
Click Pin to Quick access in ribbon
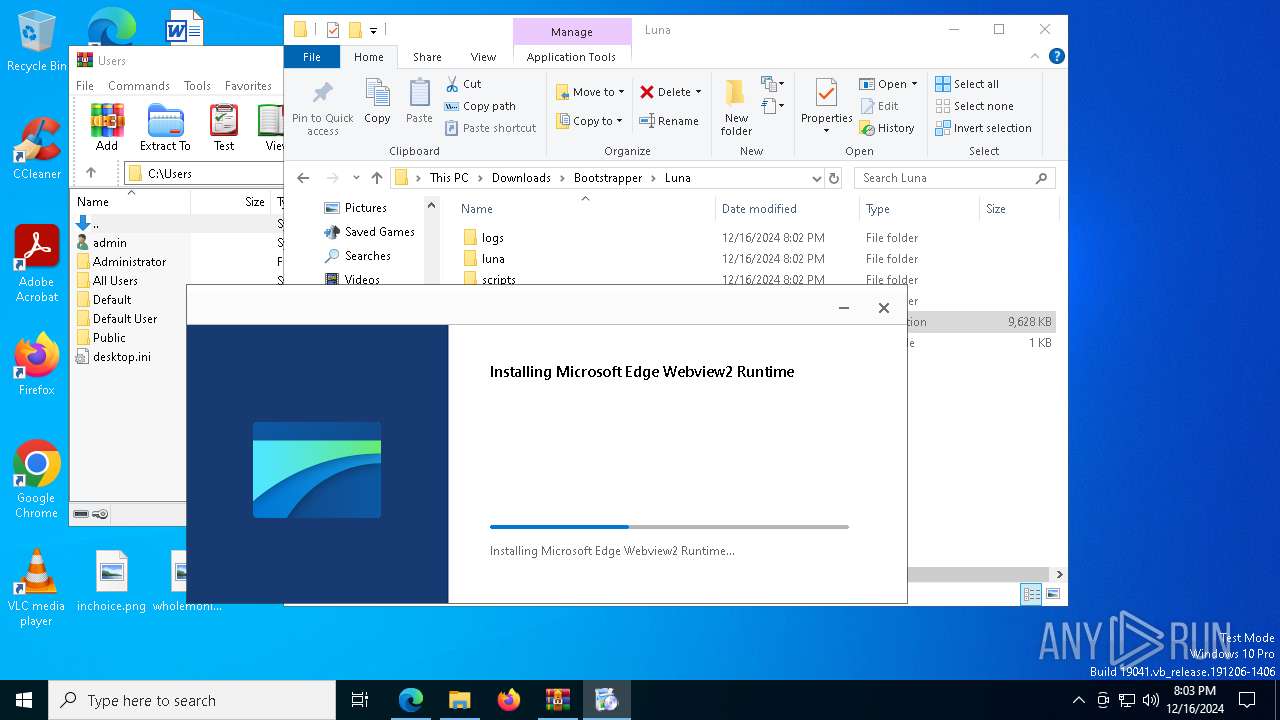point(322,108)
